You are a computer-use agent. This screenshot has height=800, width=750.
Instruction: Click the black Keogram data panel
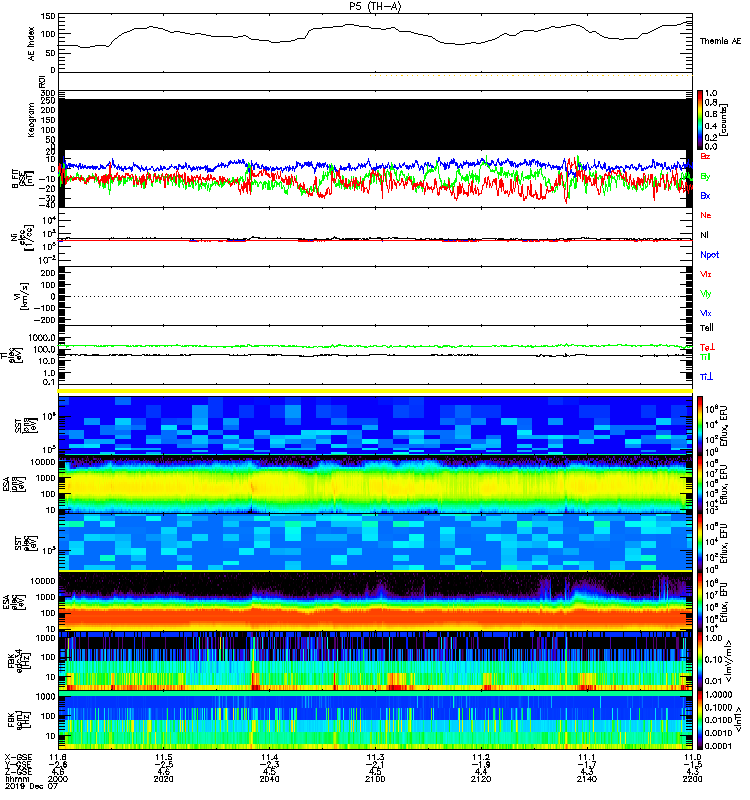pyautogui.click(x=375, y=124)
